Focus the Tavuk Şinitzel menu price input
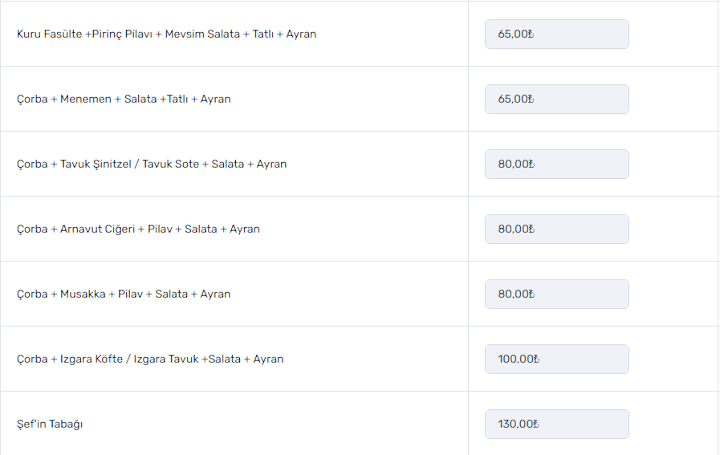The width and height of the screenshot is (720, 455). pyautogui.click(x=557, y=164)
